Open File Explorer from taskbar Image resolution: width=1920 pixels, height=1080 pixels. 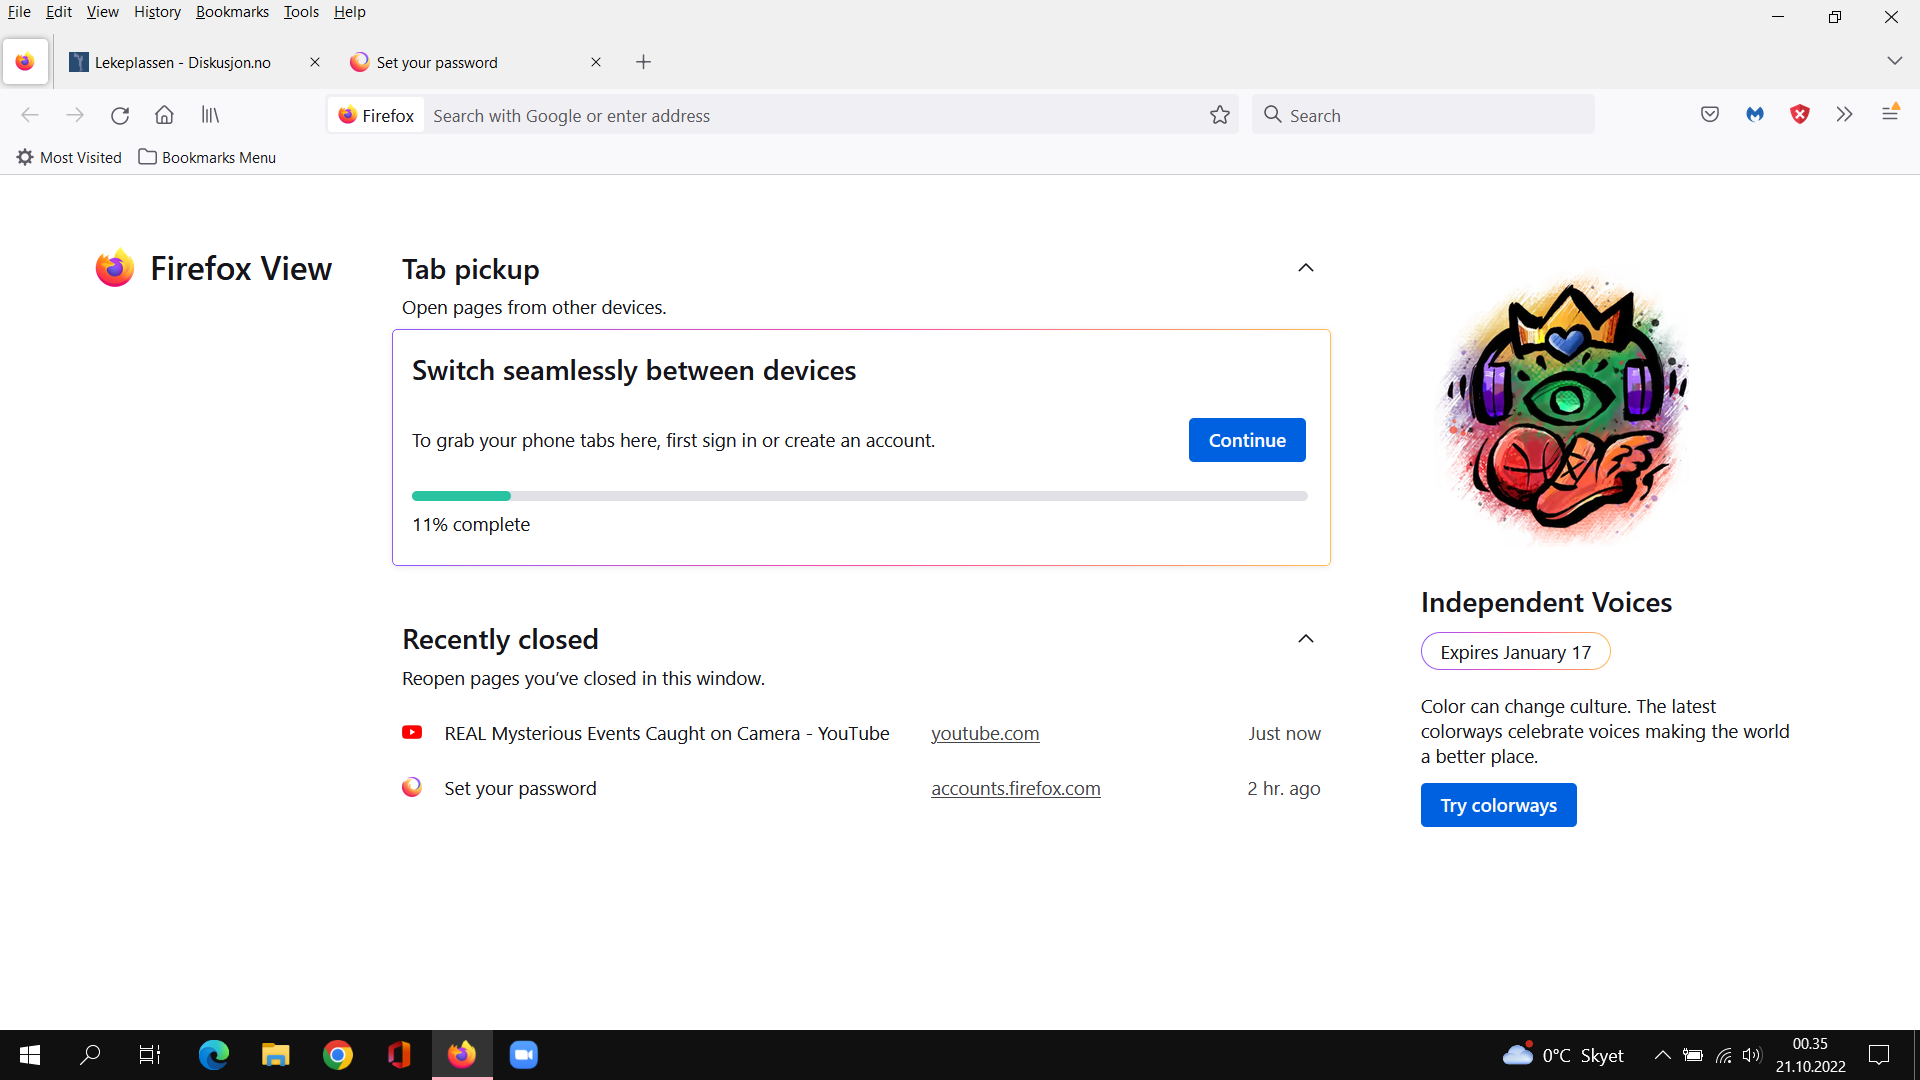click(x=275, y=1055)
